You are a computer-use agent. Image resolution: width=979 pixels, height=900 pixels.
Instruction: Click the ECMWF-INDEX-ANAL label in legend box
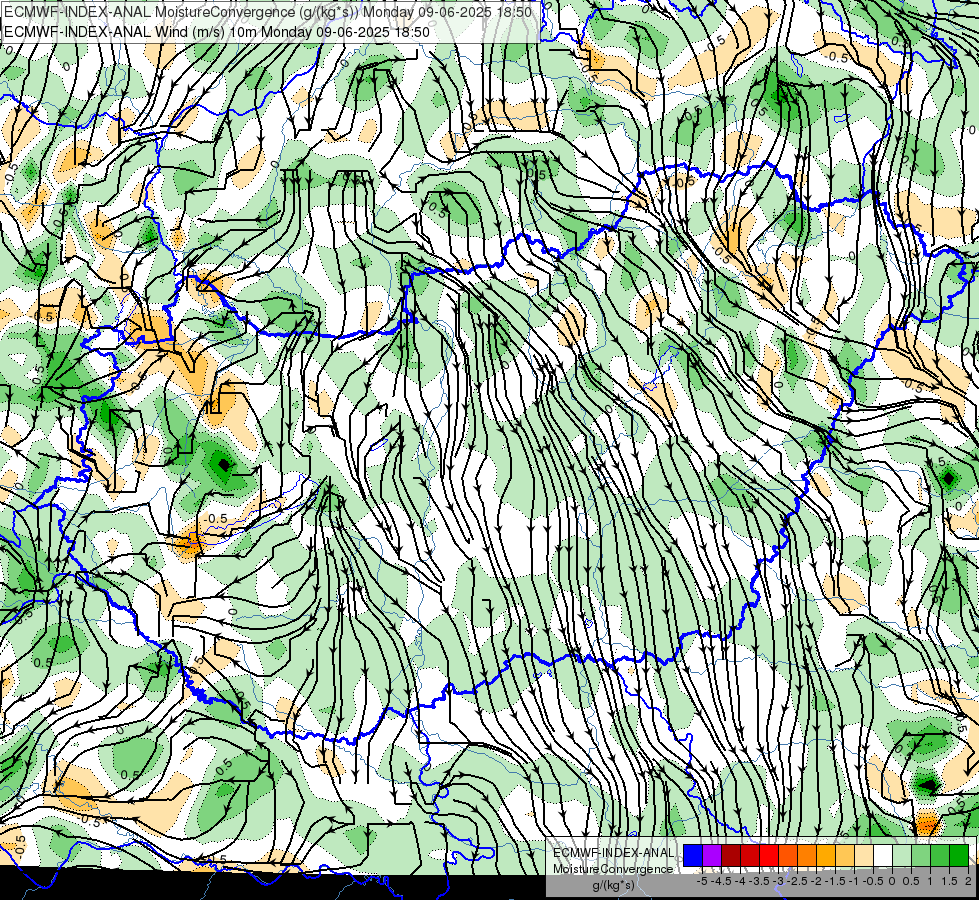(613, 853)
